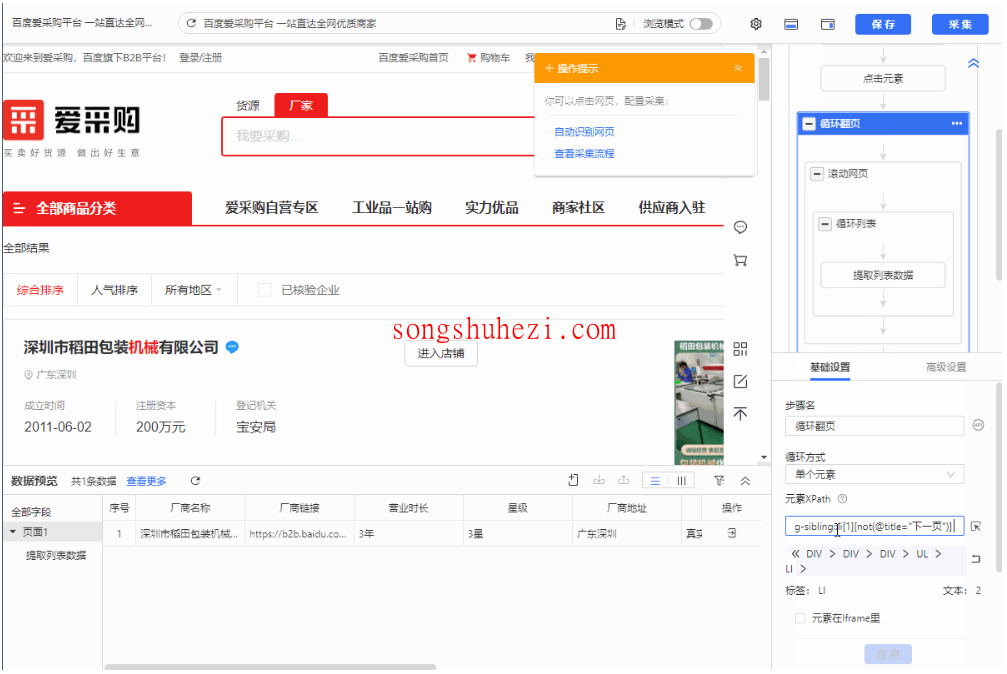The image size is (1007, 674).
Task: Open the 循环翻页 step three-dot menu
Action: point(957,123)
